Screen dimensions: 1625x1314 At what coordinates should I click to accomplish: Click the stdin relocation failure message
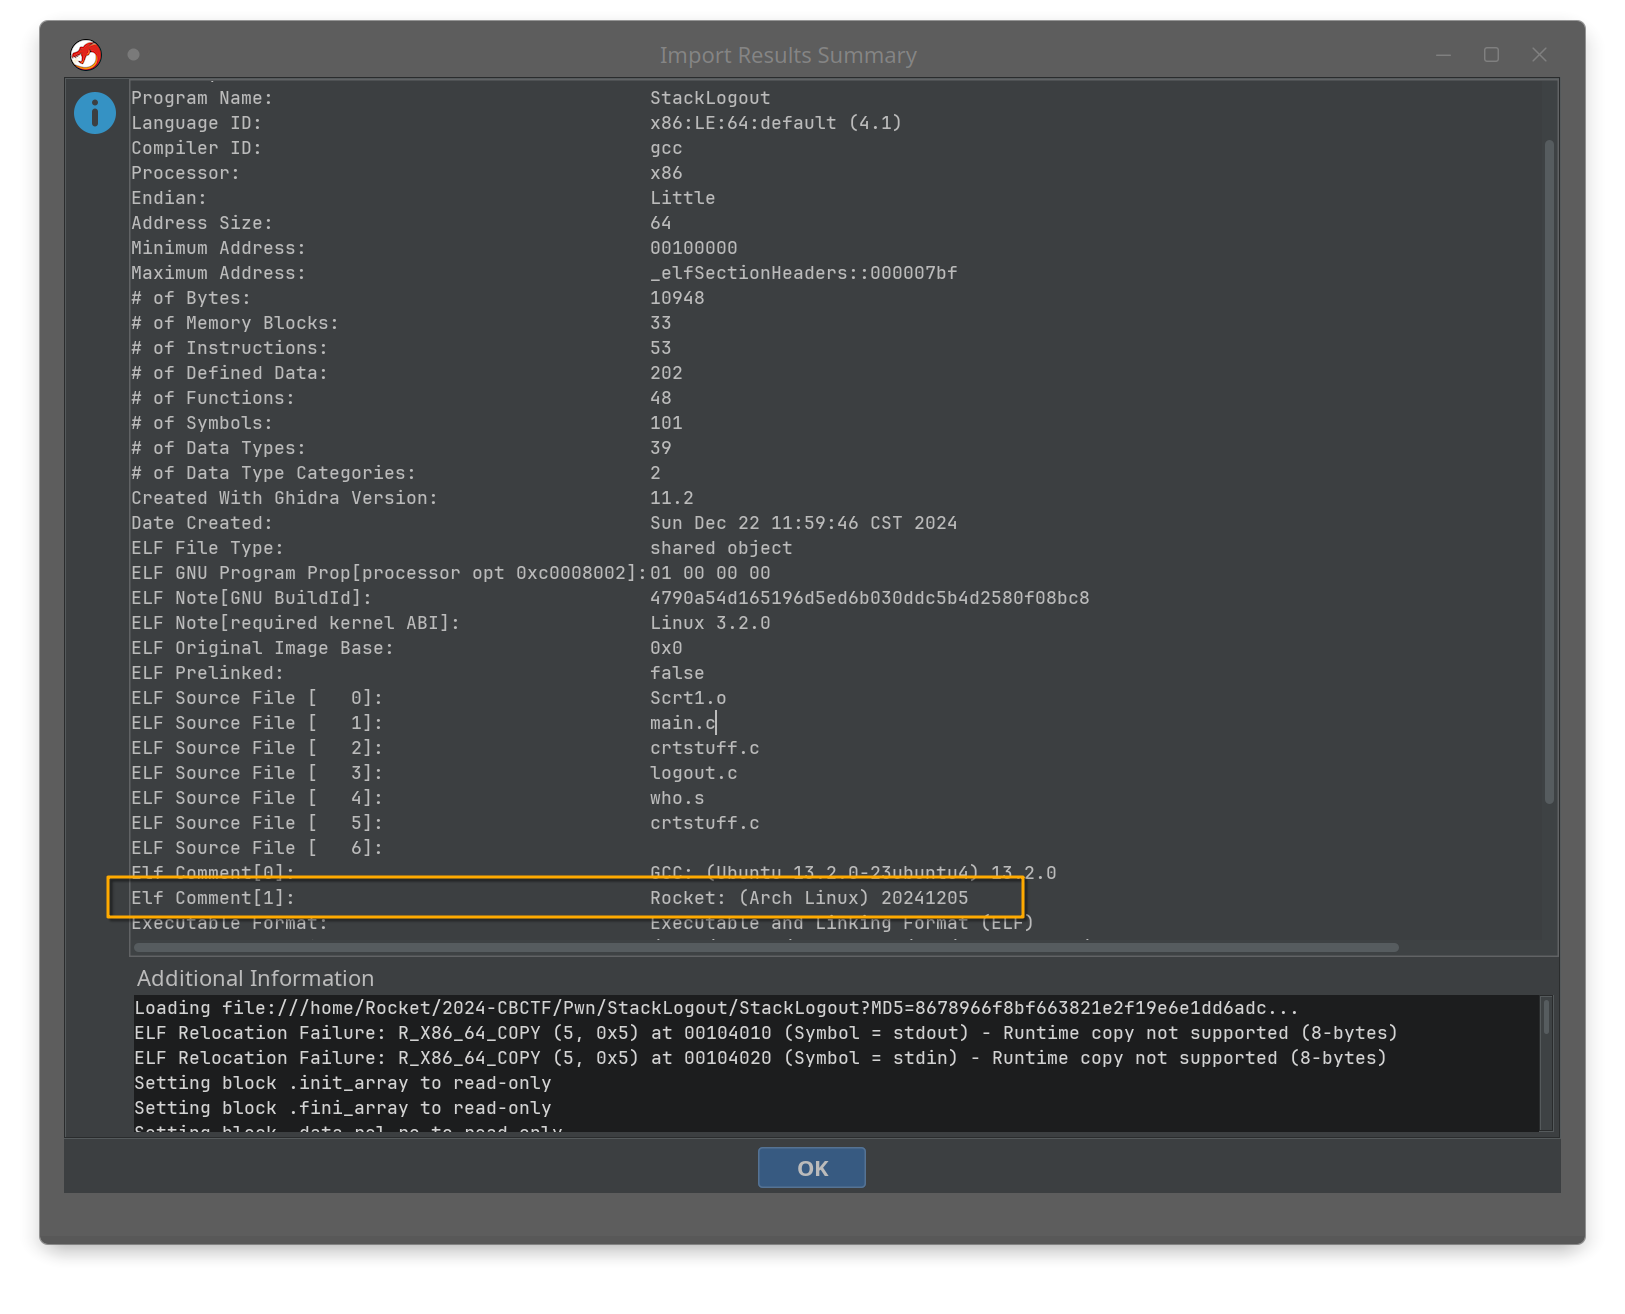[x=760, y=1058]
